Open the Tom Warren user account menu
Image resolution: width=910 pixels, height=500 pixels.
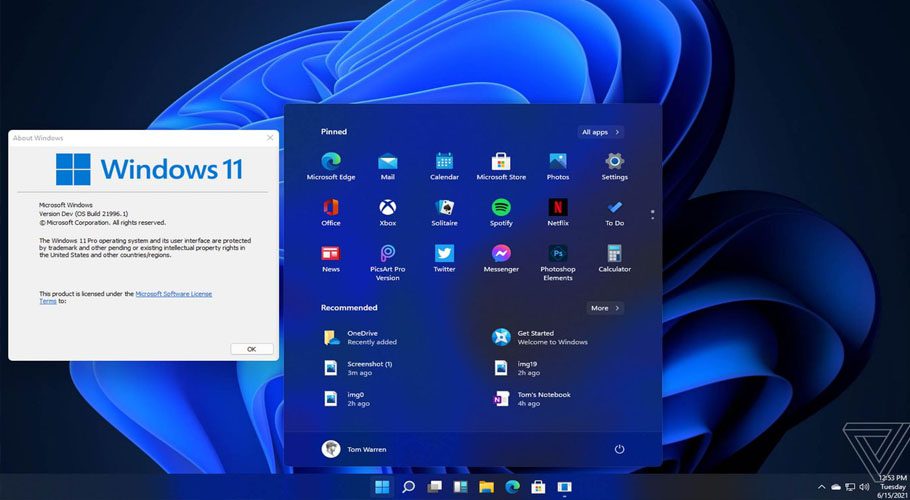(x=354, y=449)
